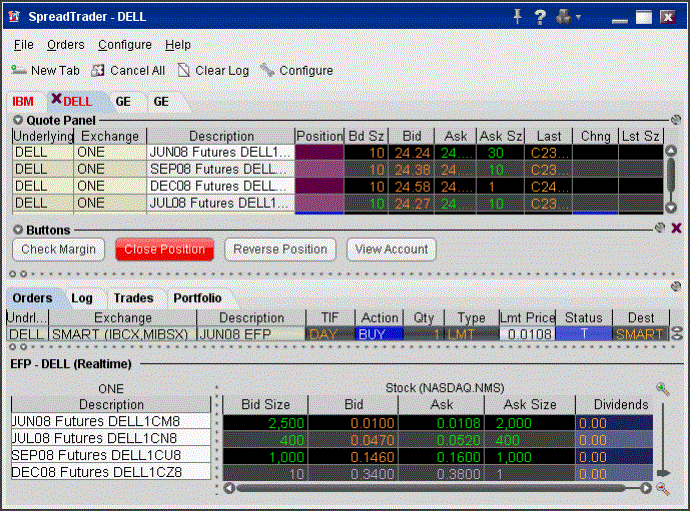Switch to the Portfolio tab
Image resolution: width=690 pixels, height=511 pixels.
[197, 298]
